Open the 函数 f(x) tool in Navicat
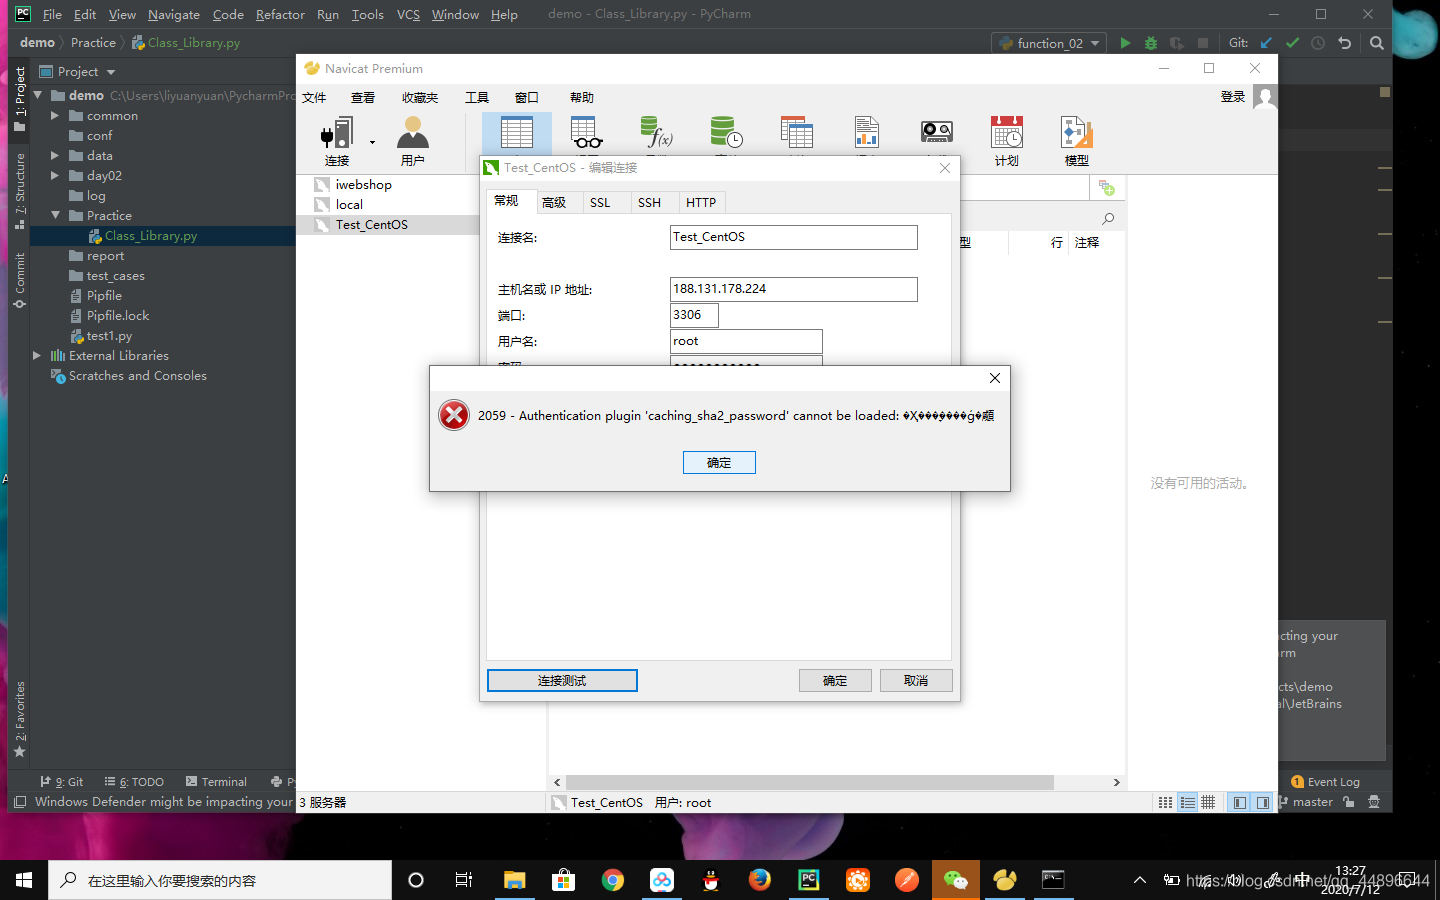1440x900 pixels. click(656, 133)
